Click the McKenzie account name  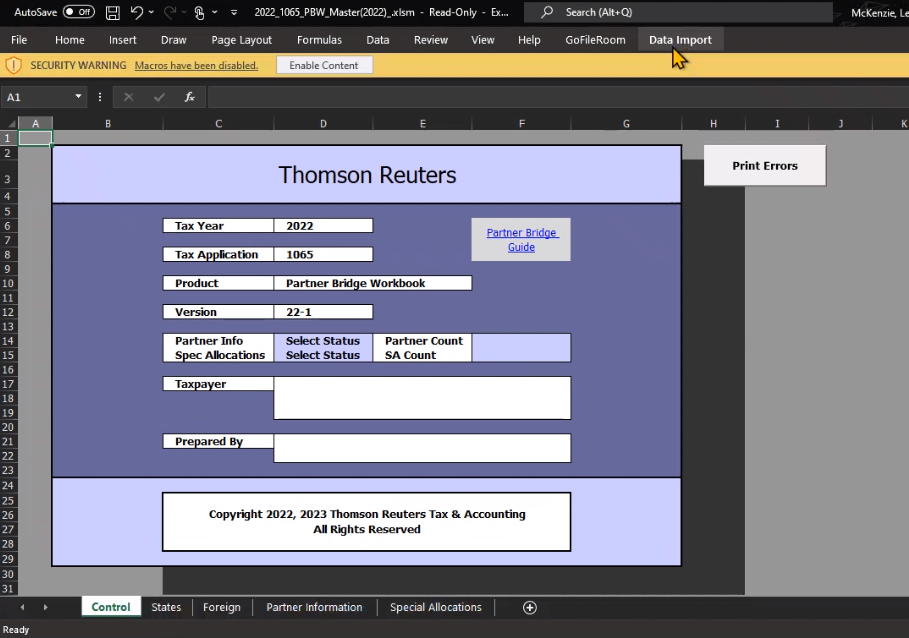tap(879, 13)
